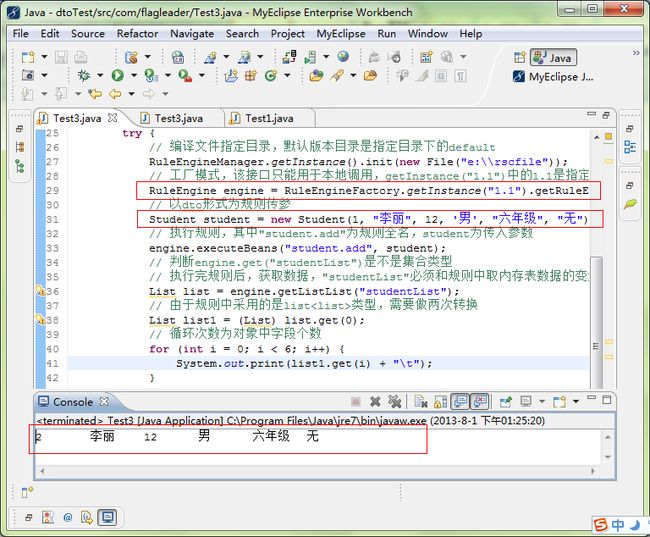The image size is (650, 537).
Task: Click the Open Task folder icon
Action: coord(370,75)
